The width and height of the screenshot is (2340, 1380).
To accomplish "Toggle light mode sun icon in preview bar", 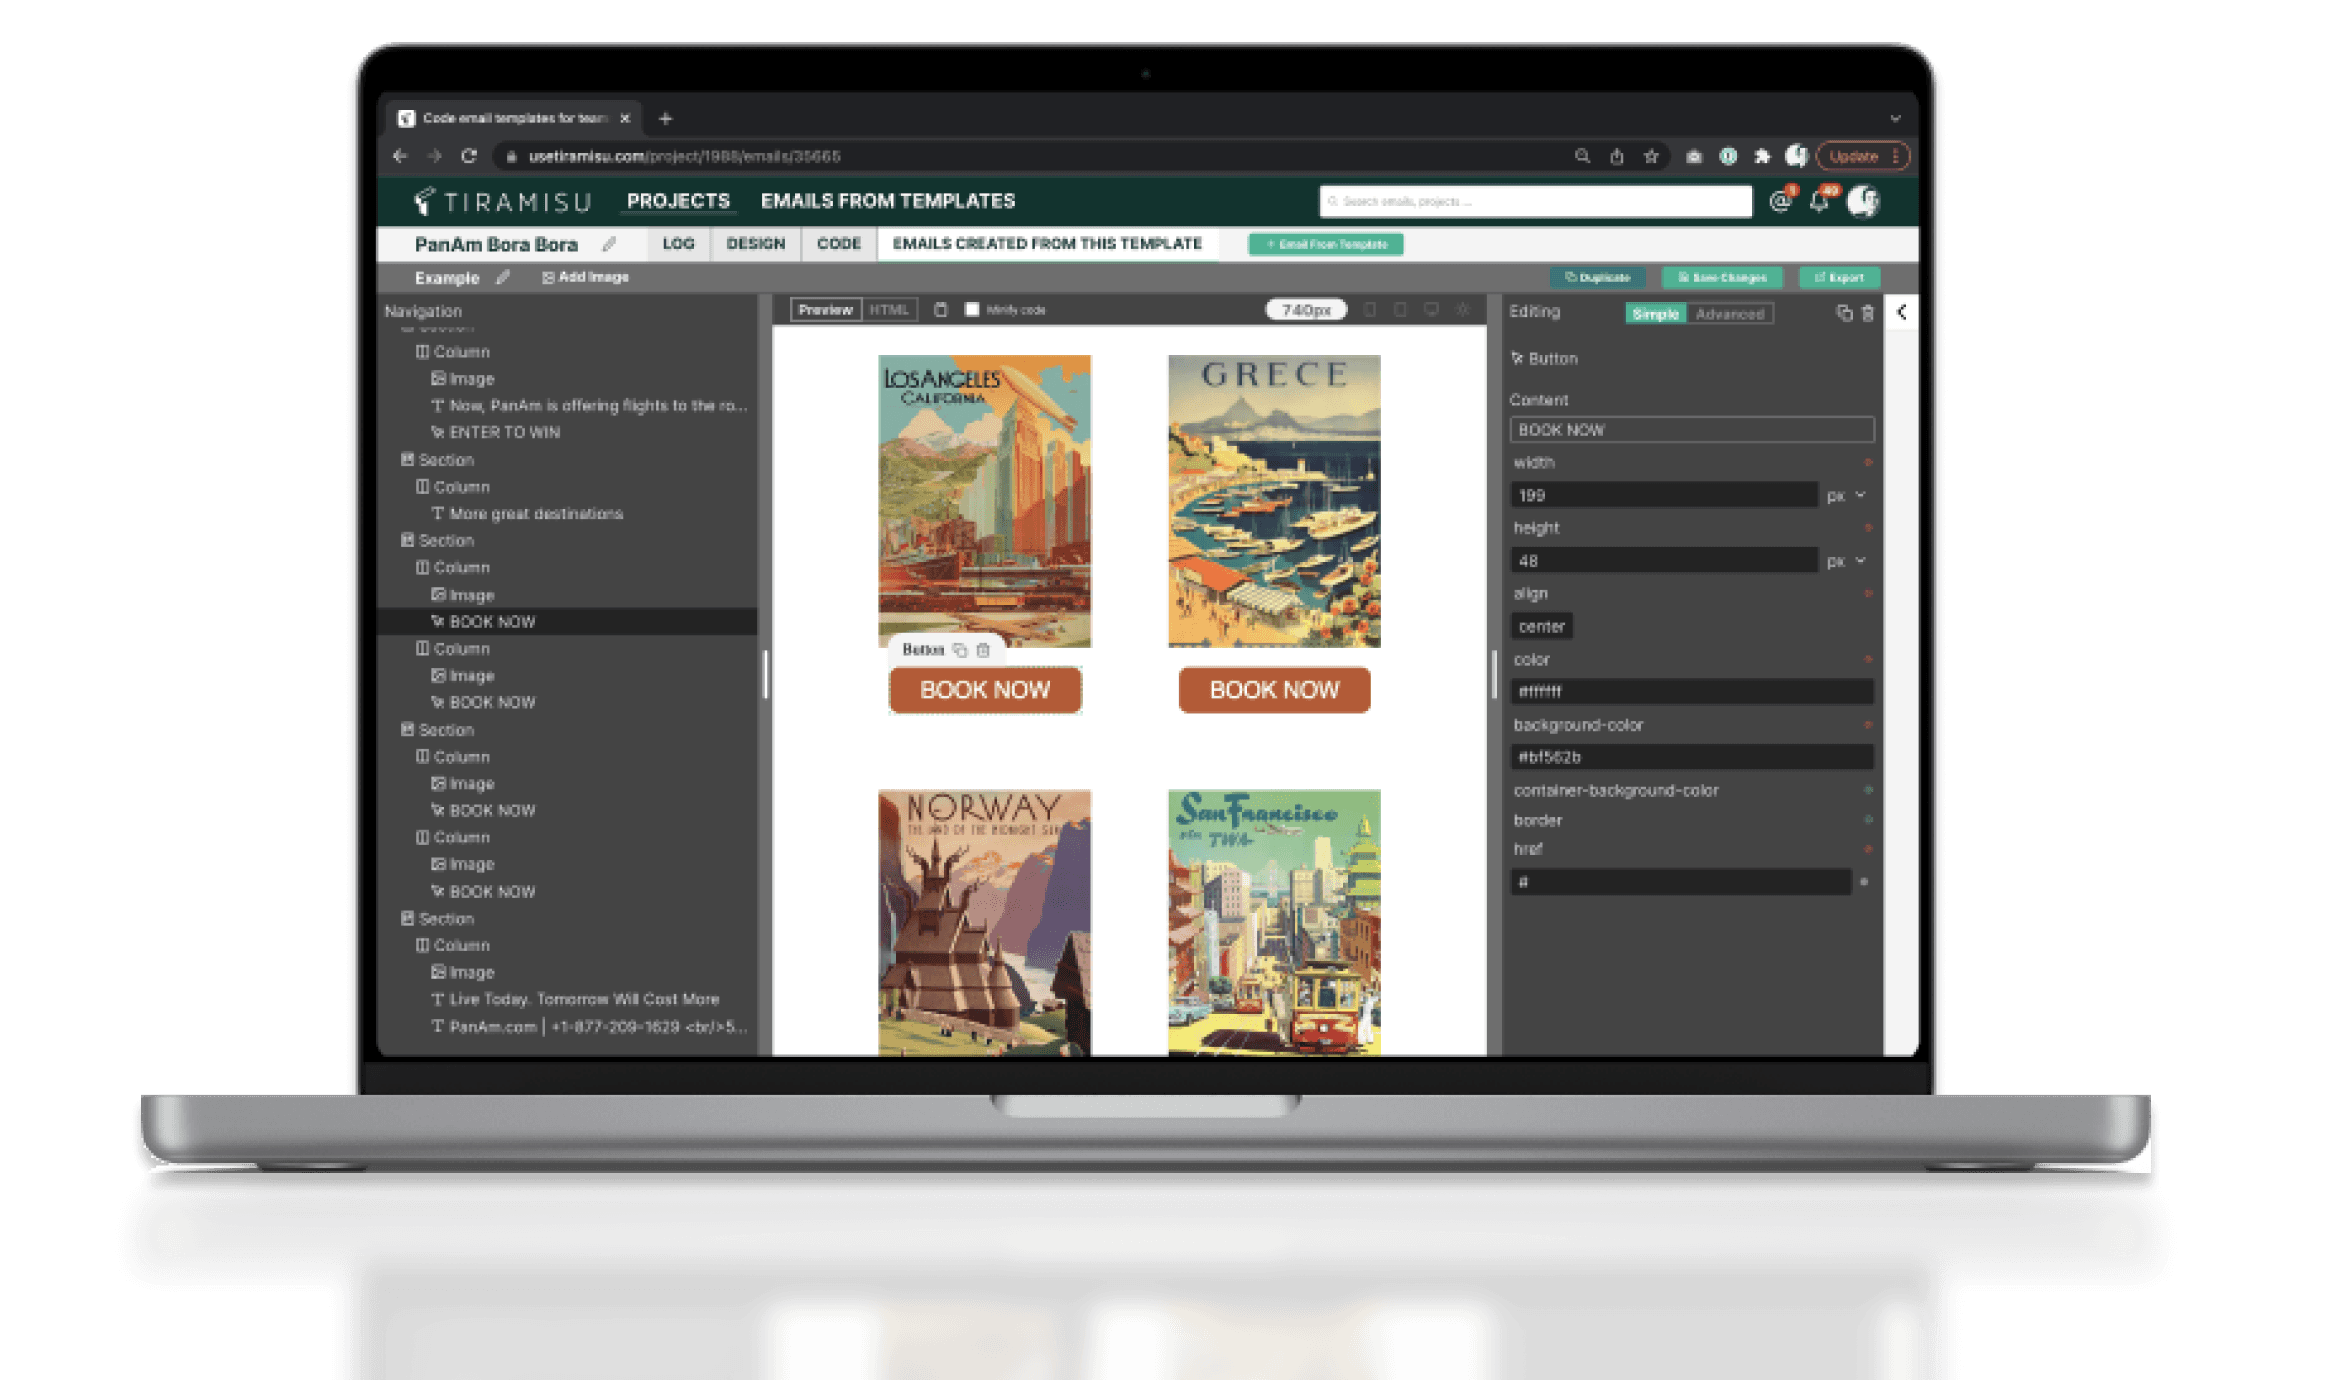I will pos(1463,310).
